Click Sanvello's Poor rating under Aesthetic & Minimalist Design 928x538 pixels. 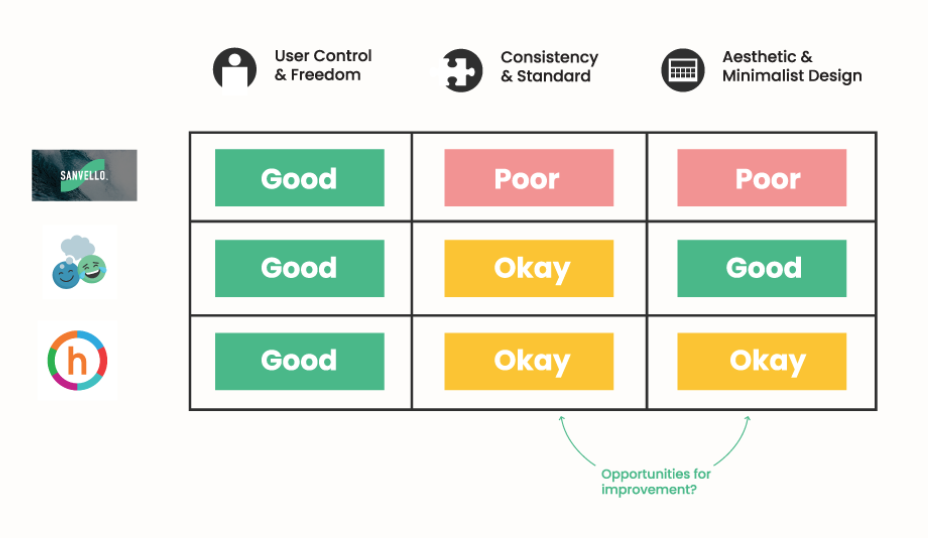(762, 178)
